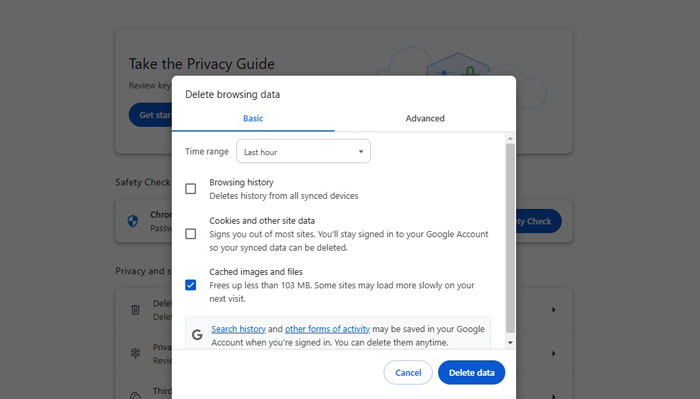Screen dimensions: 700x399
Task: Click the Get started button behind dialog
Action: tap(150, 115)
